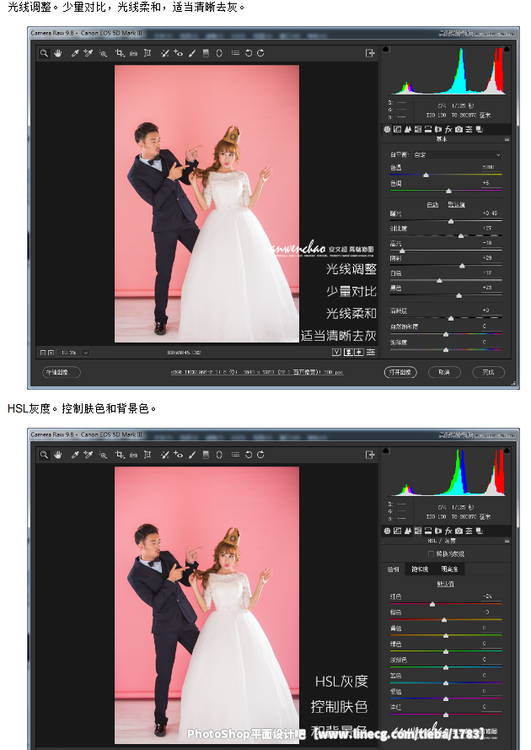
Task: Select the Transform tool in Basic-panel window
Action: point(147,53)
